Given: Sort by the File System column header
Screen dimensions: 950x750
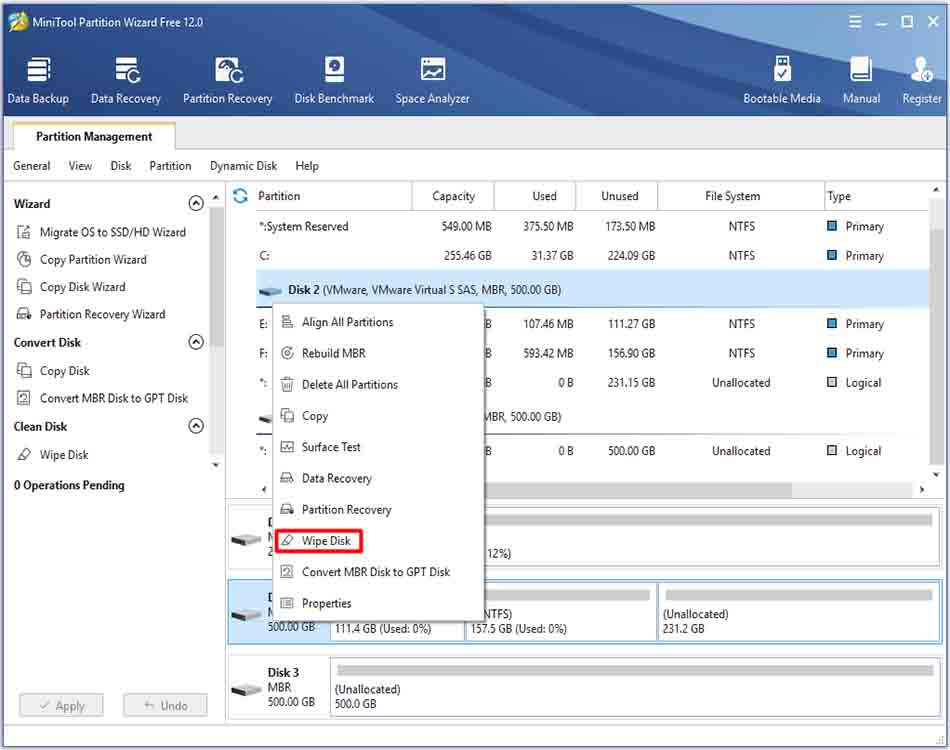Looking at the screenshot, I should [x=741, y=196].
